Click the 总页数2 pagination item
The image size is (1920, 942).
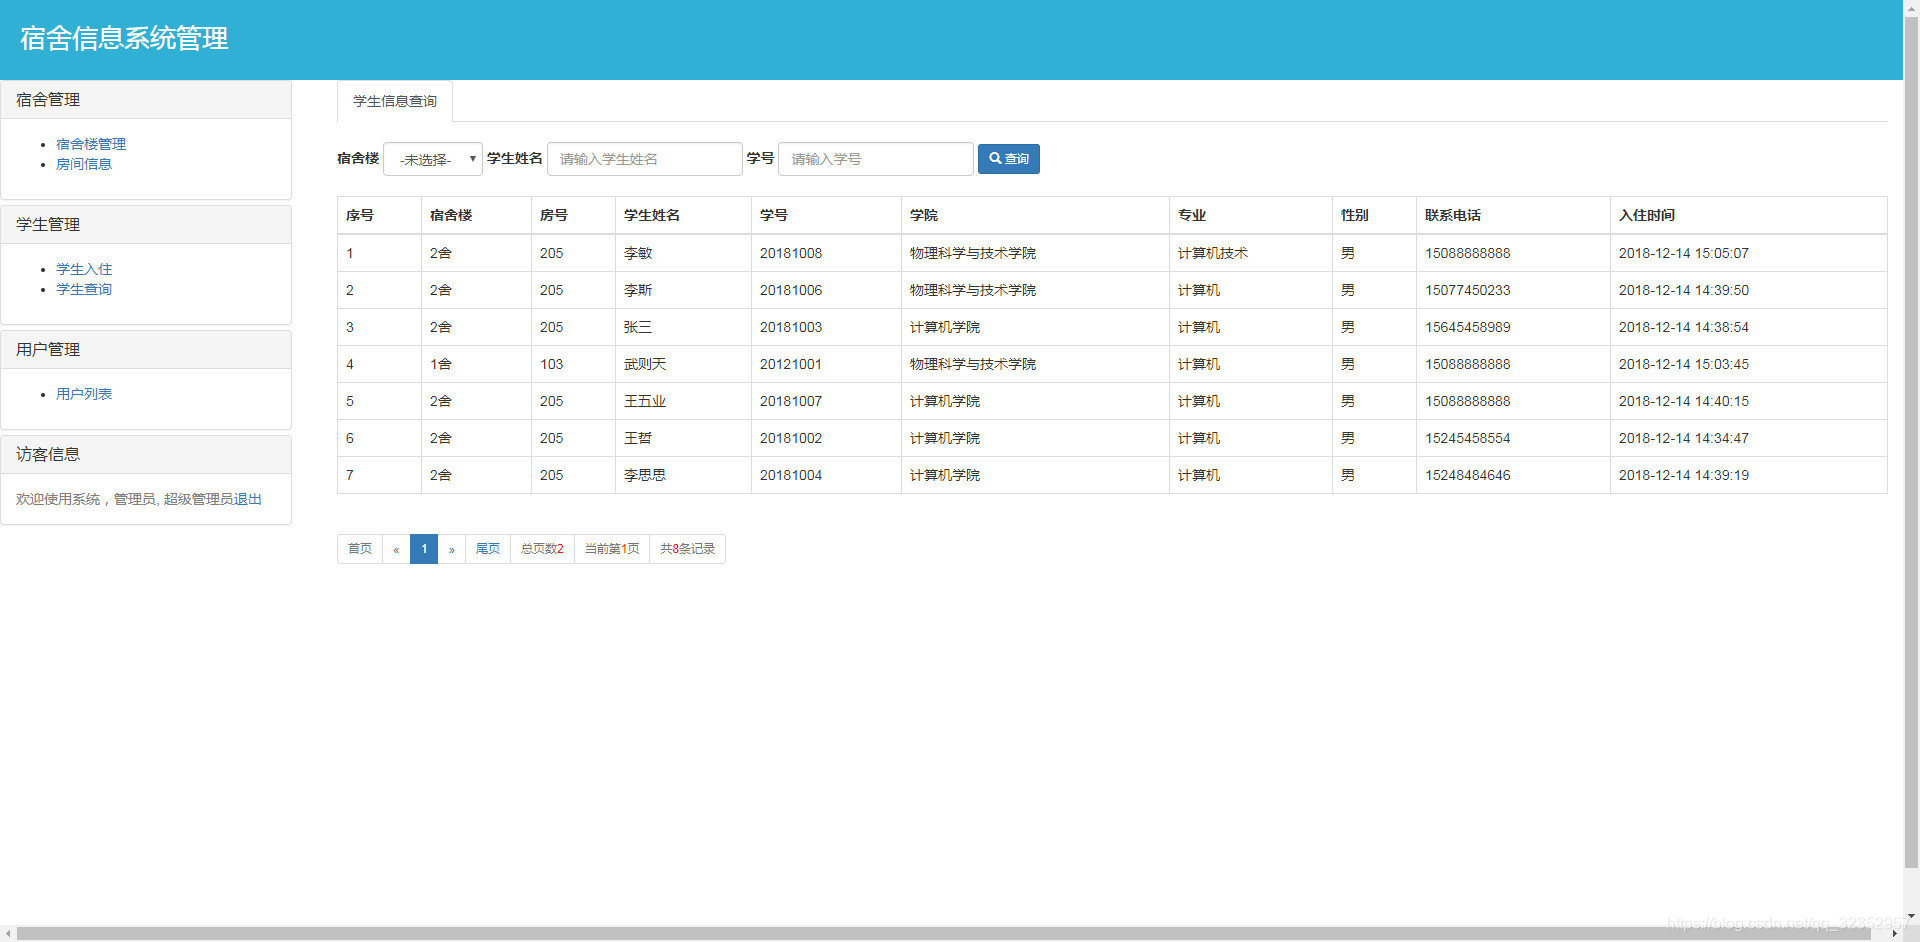point(542,549)
